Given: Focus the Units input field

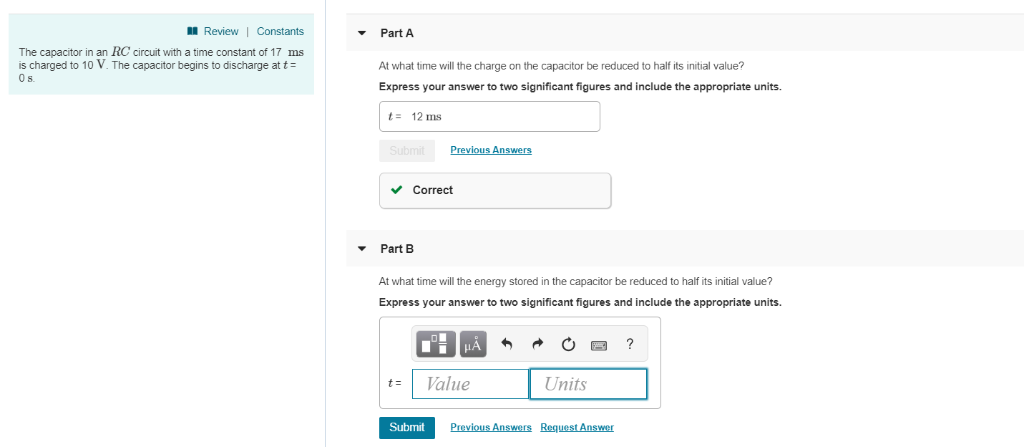Looking at the screenshot, I should pos(588,384).
